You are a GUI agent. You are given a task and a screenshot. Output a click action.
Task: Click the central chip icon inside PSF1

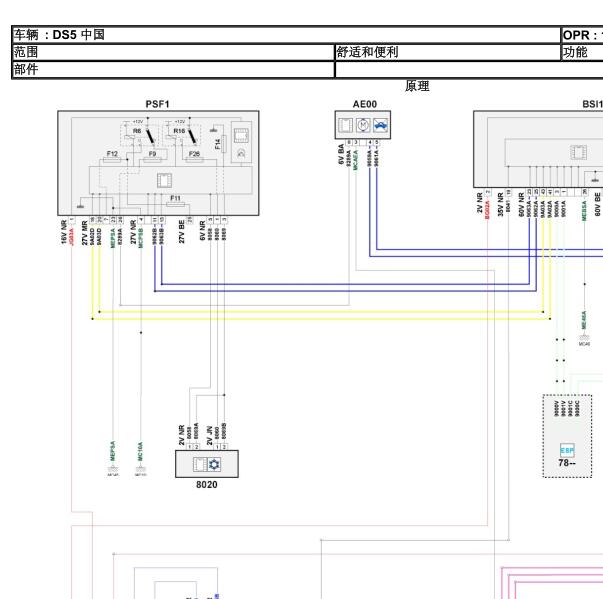[x=164, y=180]
